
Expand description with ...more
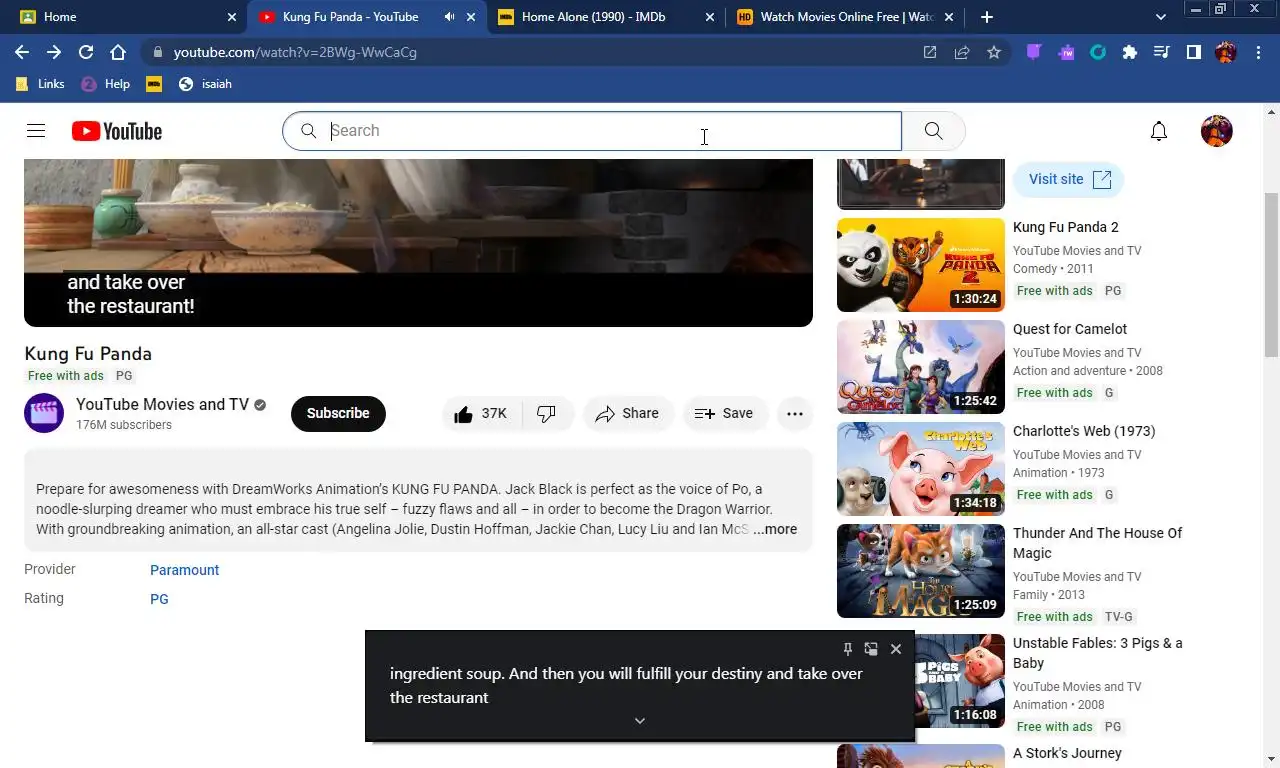click(775, 529)
